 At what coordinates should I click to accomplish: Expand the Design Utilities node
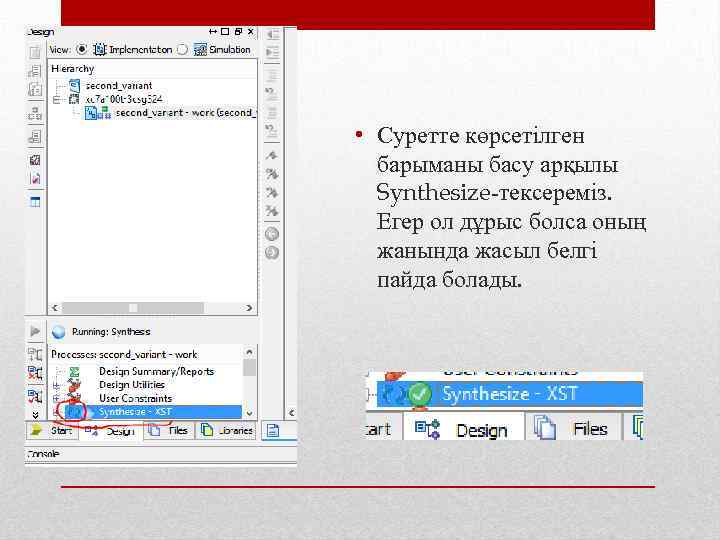pos(56,385)
